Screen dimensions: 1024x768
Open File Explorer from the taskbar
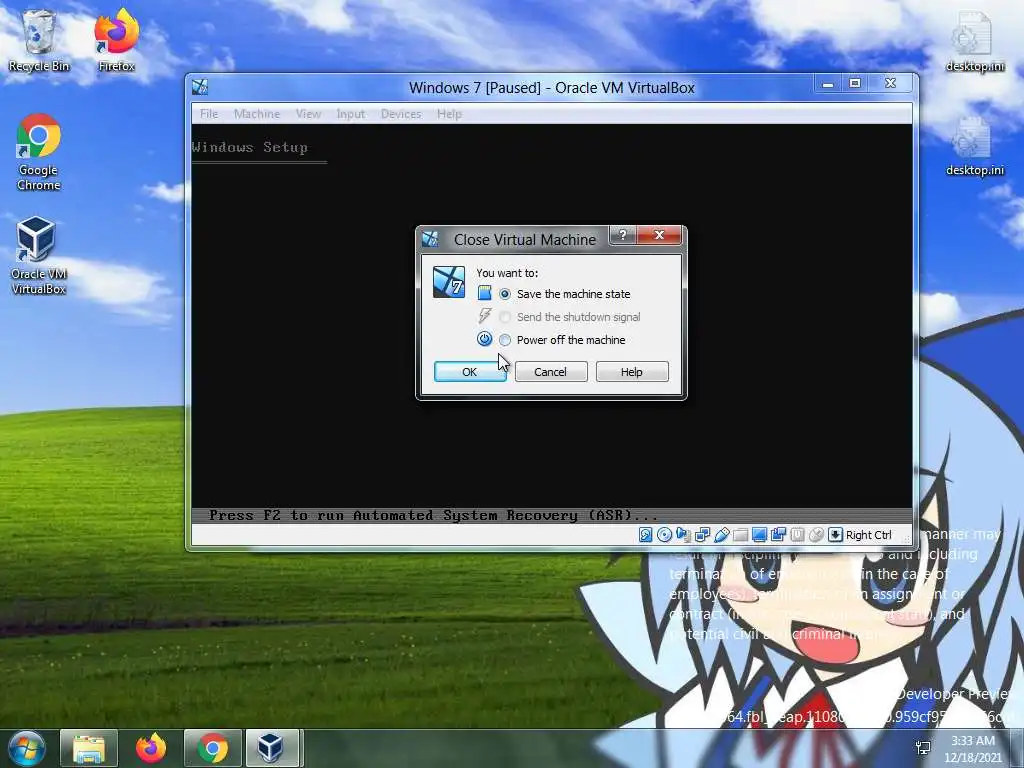(x=88, y=748)
